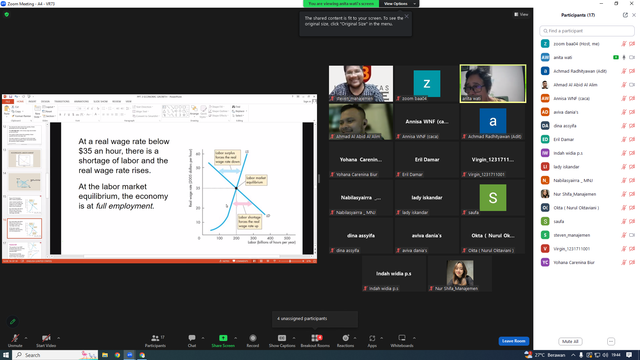Open the Windows Start menu
Screen dimensions: 640x360
point(6,355)
